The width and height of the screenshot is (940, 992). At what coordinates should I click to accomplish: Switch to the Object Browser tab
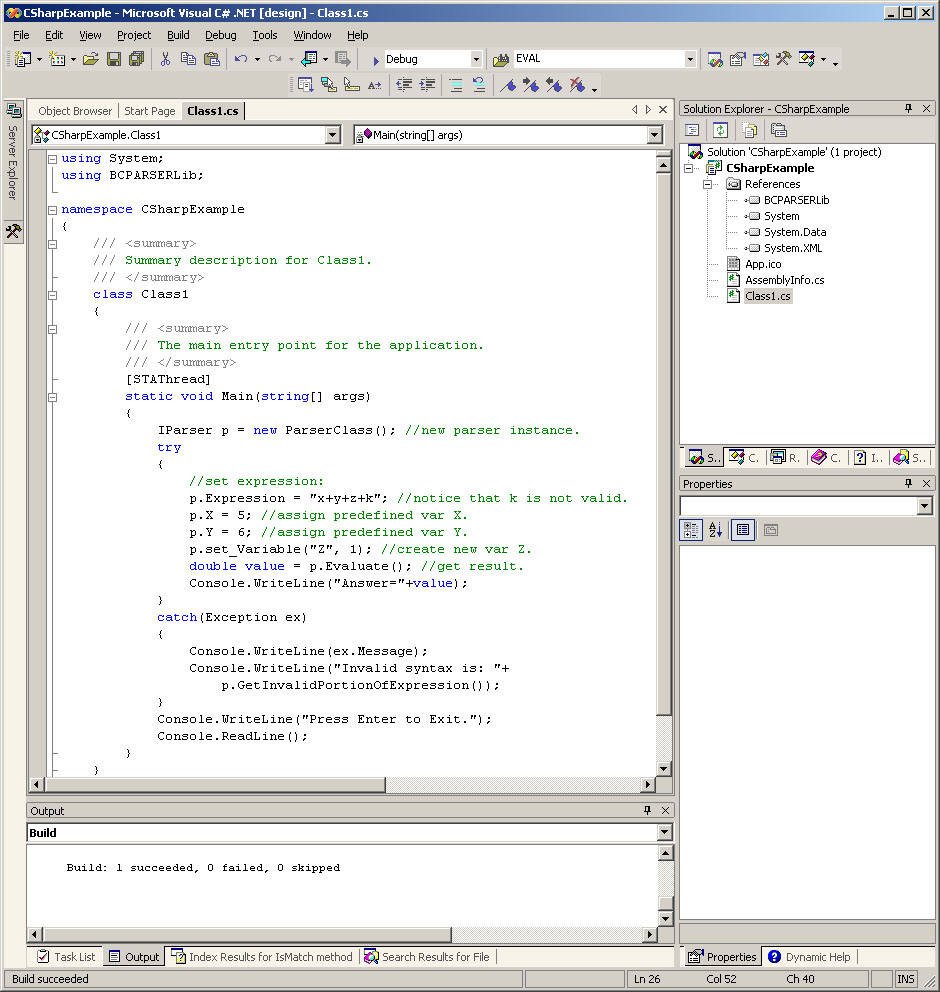click(x=75, y=111)
